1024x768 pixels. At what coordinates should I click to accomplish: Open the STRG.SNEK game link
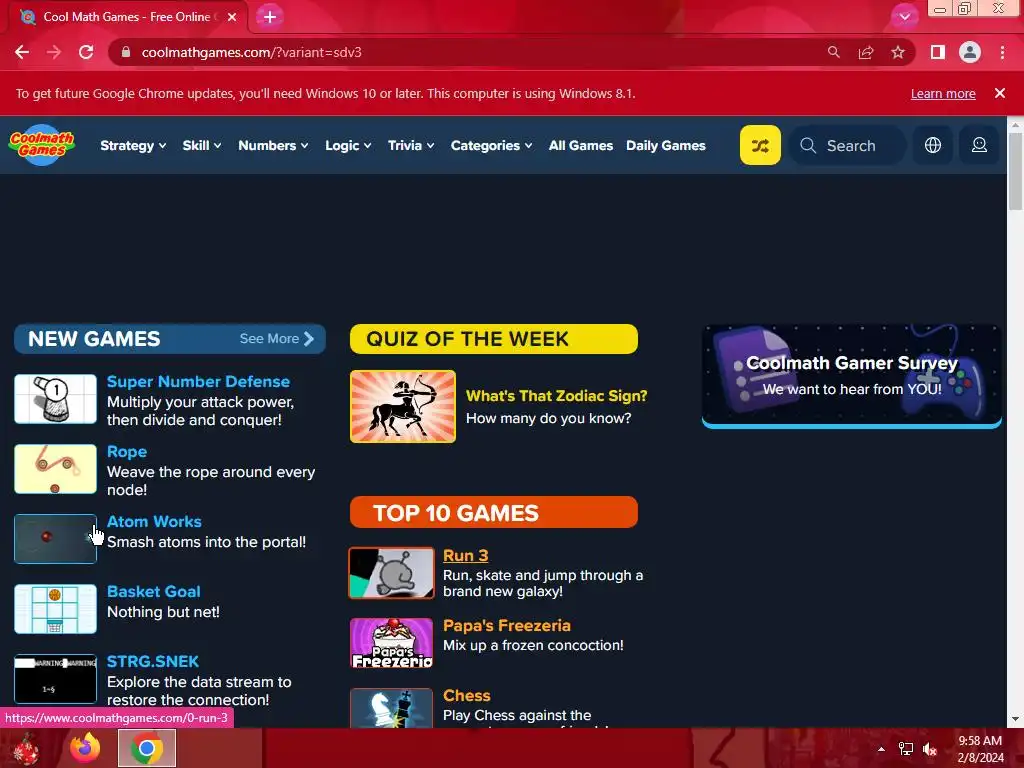(152, 661)
